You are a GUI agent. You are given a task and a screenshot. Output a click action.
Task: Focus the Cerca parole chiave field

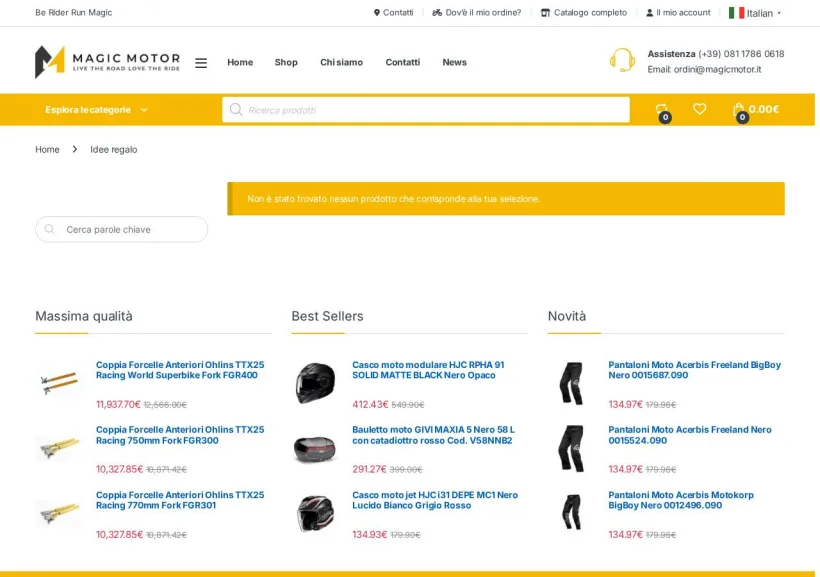[x=121, y=229]
